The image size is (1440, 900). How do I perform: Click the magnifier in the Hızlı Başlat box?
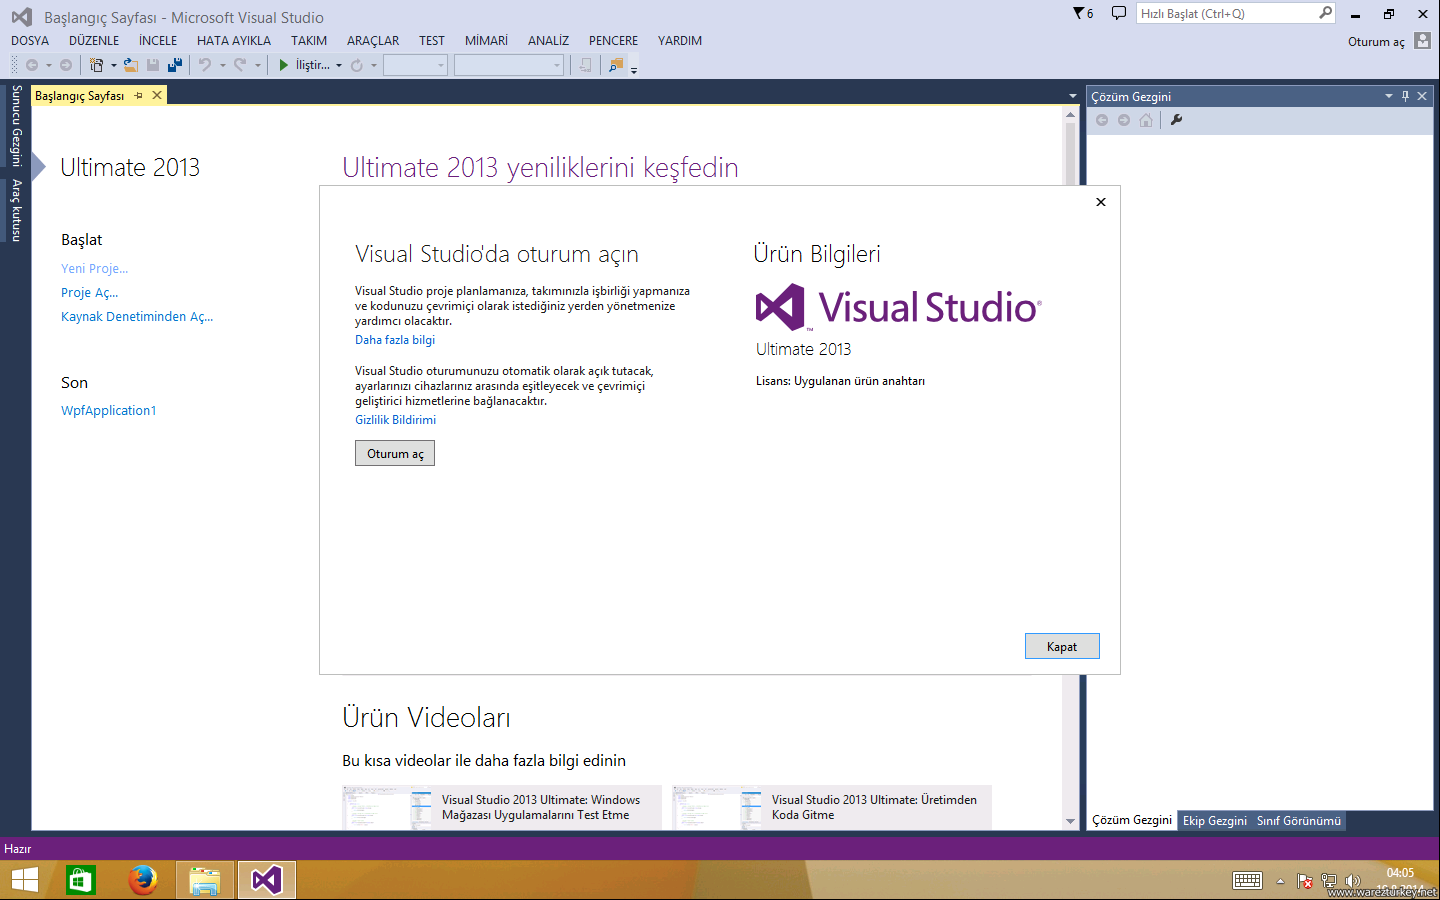pos(1326,13)
